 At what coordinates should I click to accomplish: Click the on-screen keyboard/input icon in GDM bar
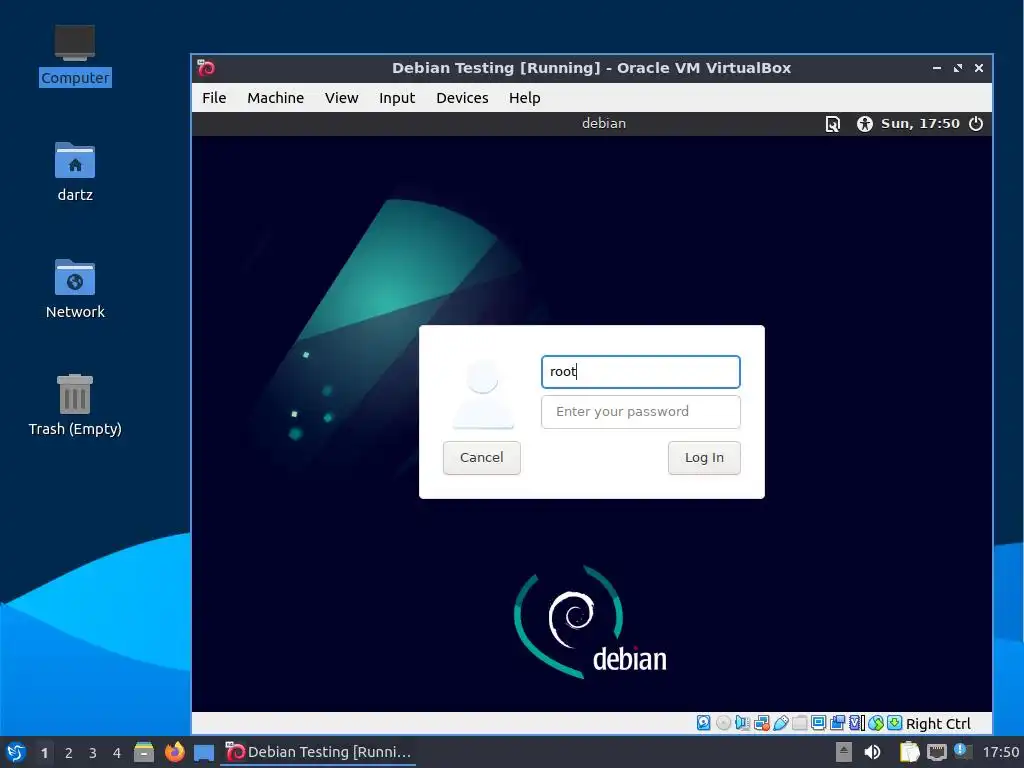coord(833,123)
